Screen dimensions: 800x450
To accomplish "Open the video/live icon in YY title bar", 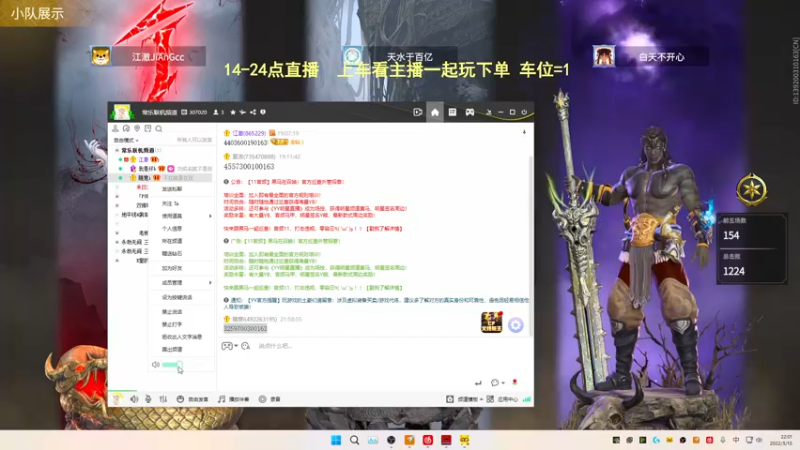I will pyautogui.click(x=417, y=112).
